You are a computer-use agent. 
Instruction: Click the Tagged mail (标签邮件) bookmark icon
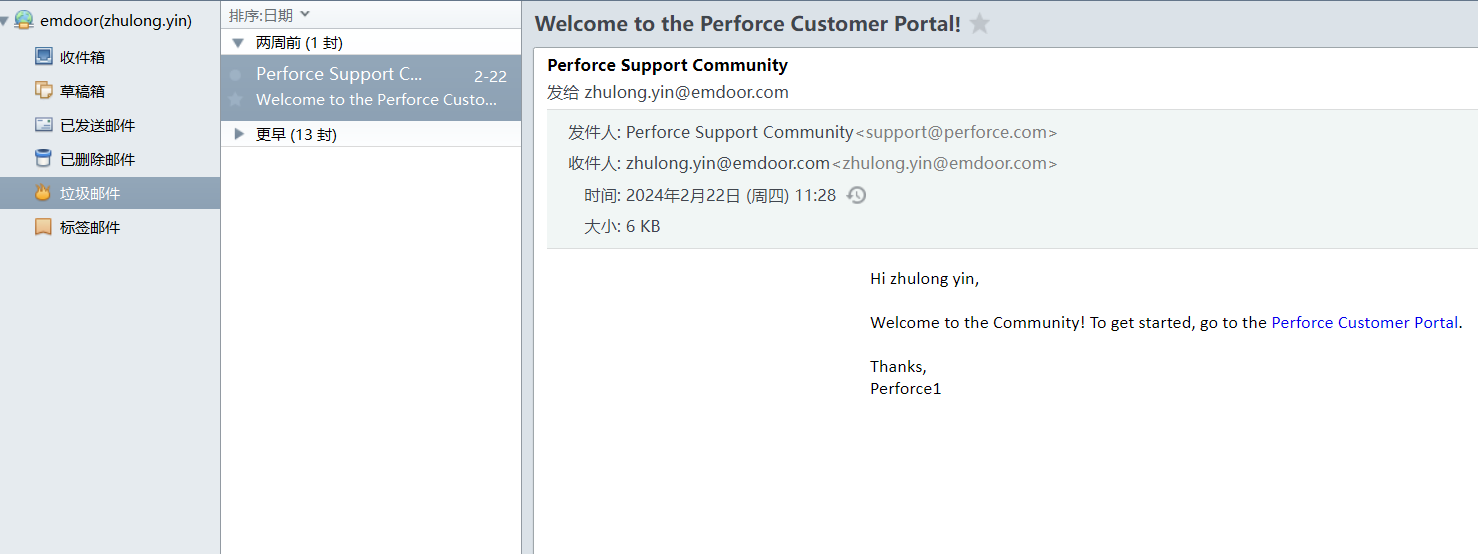click(x=43, y=227)
